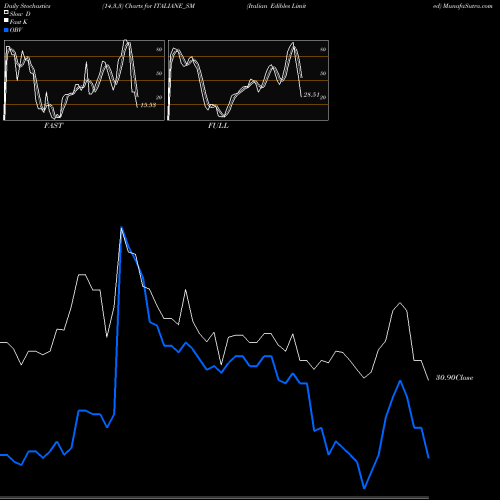Click 'Charts for ITALIANE_SM' title text

click(x=160, y=6)
